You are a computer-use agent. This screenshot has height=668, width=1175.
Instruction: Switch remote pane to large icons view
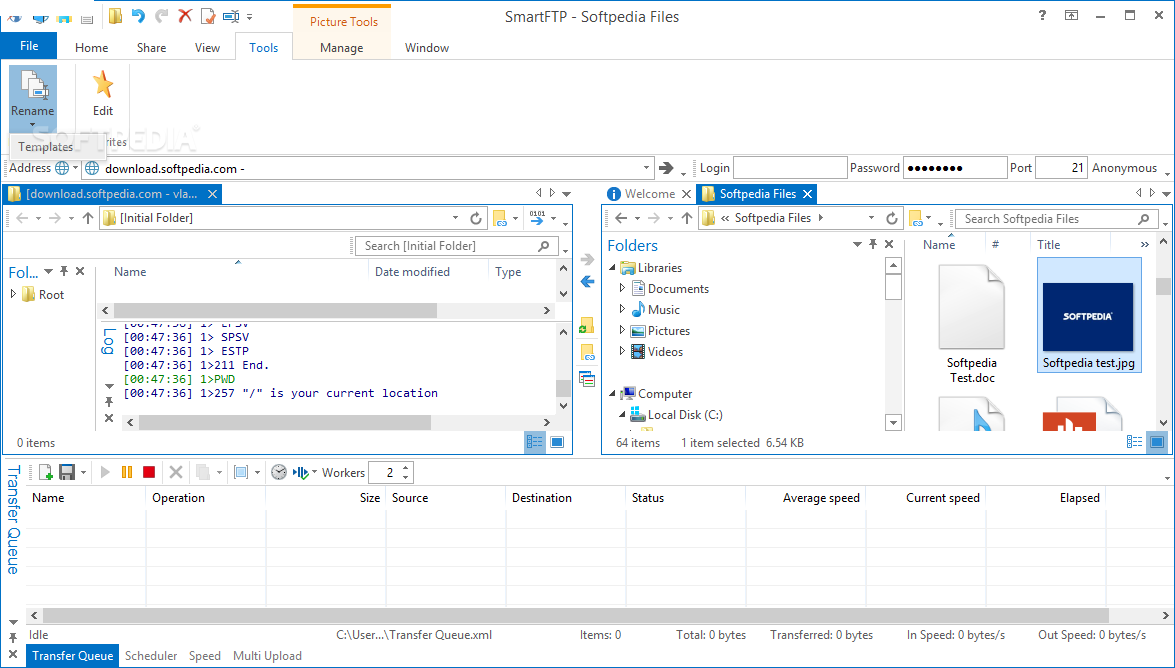(557, 442)
